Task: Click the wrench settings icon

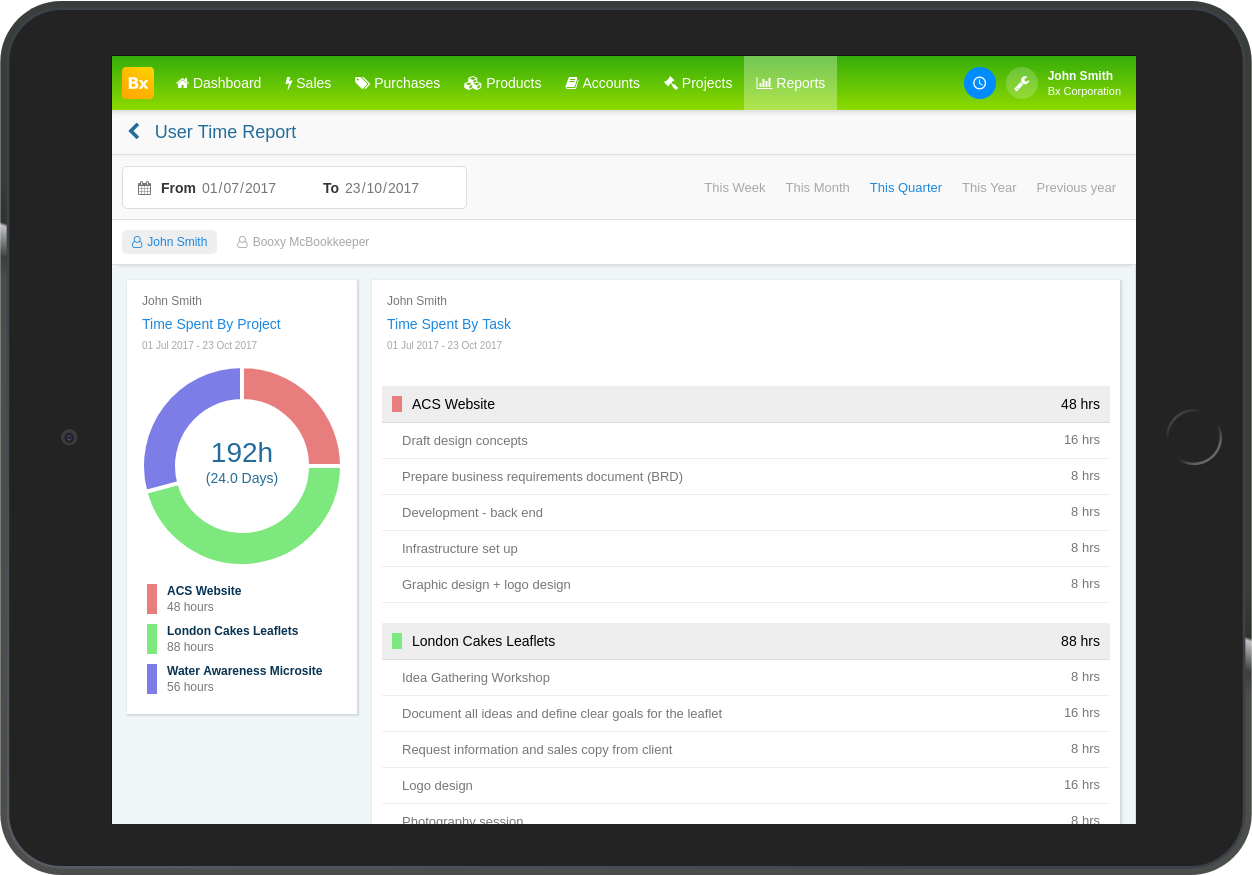Action: pyautogui.click(x=1022, y=83)
